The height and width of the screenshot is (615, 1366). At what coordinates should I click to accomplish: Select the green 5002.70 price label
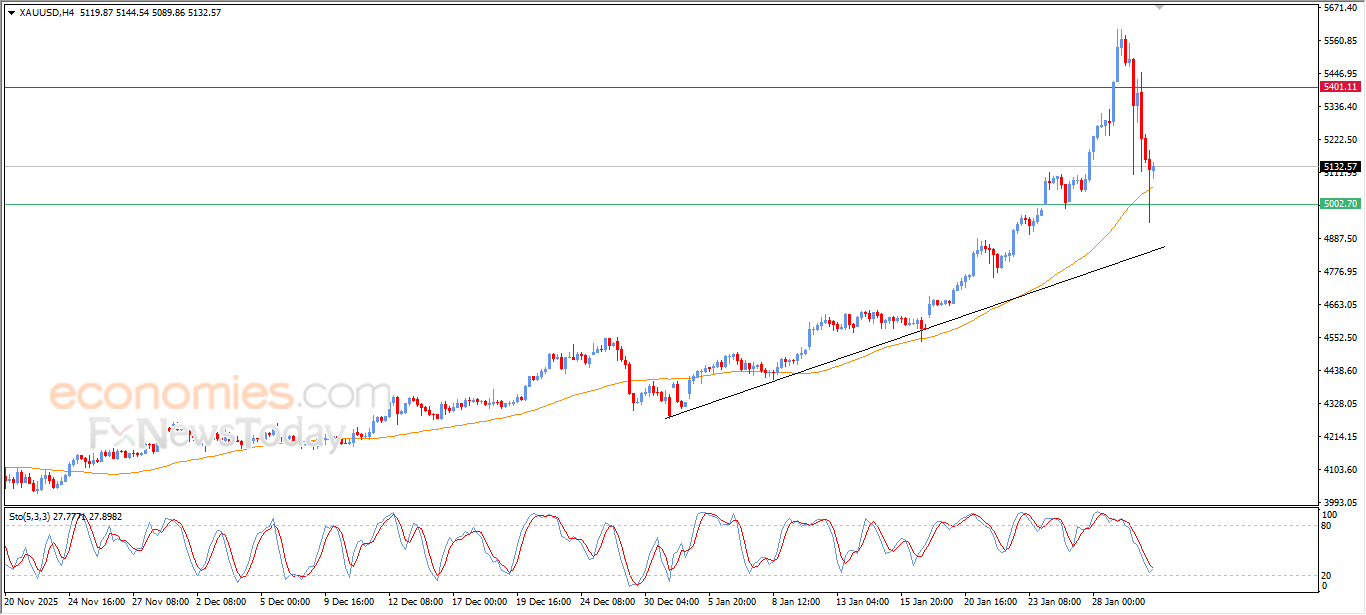tap(1339, 204)
